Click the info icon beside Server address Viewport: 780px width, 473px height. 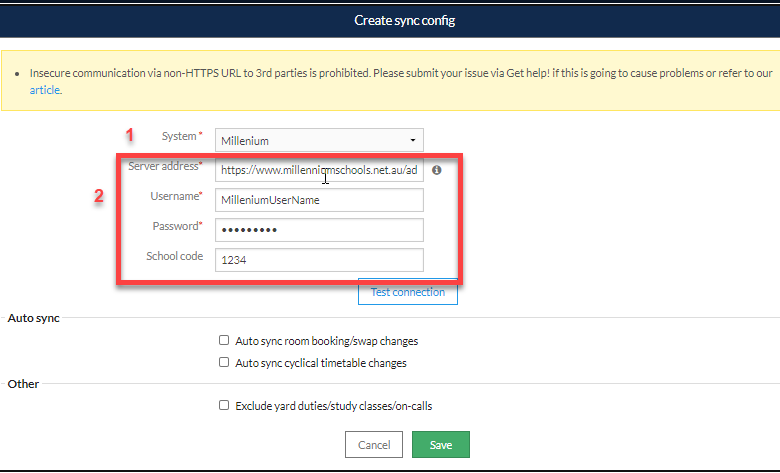coord(436,170)
